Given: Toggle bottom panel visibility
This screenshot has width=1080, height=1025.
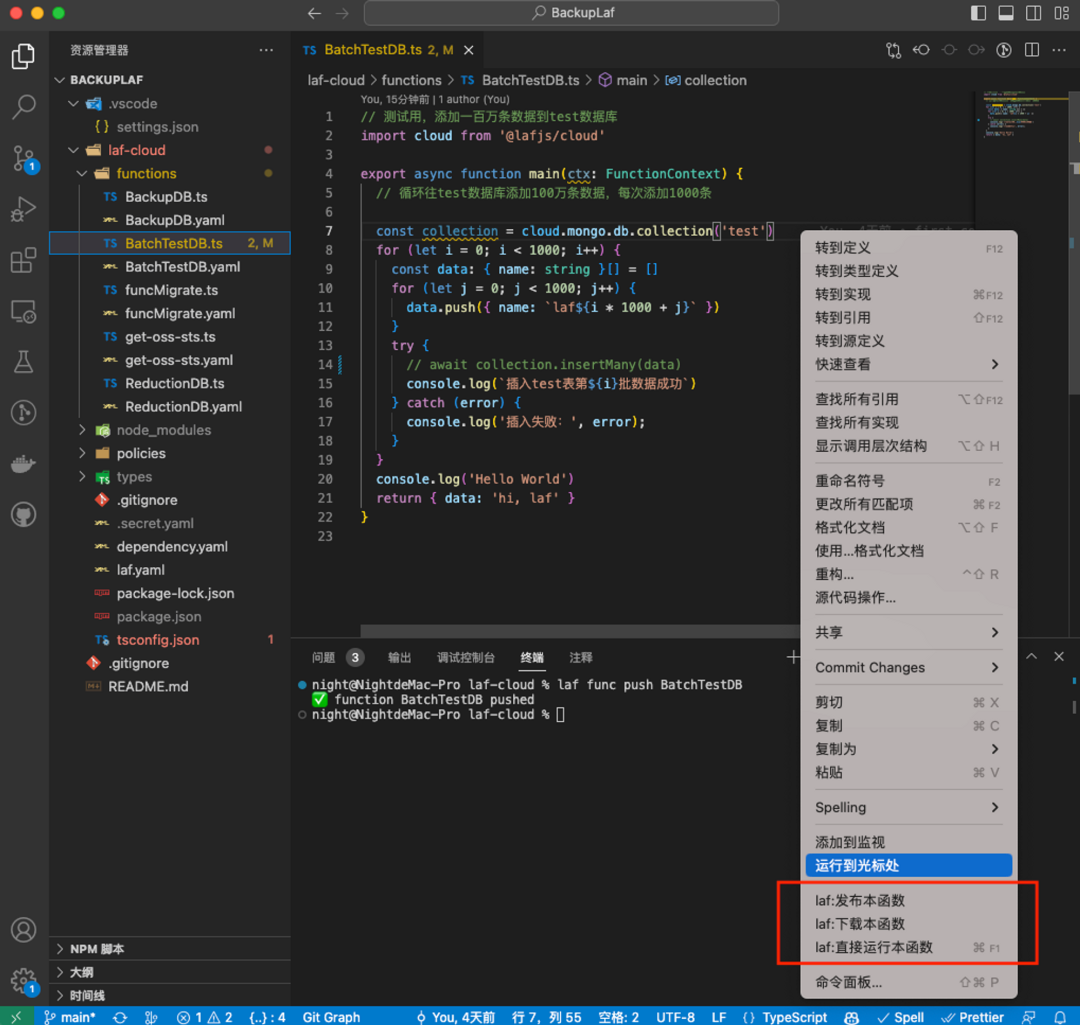Looking at the screenshot, I should click(1006, 13).
